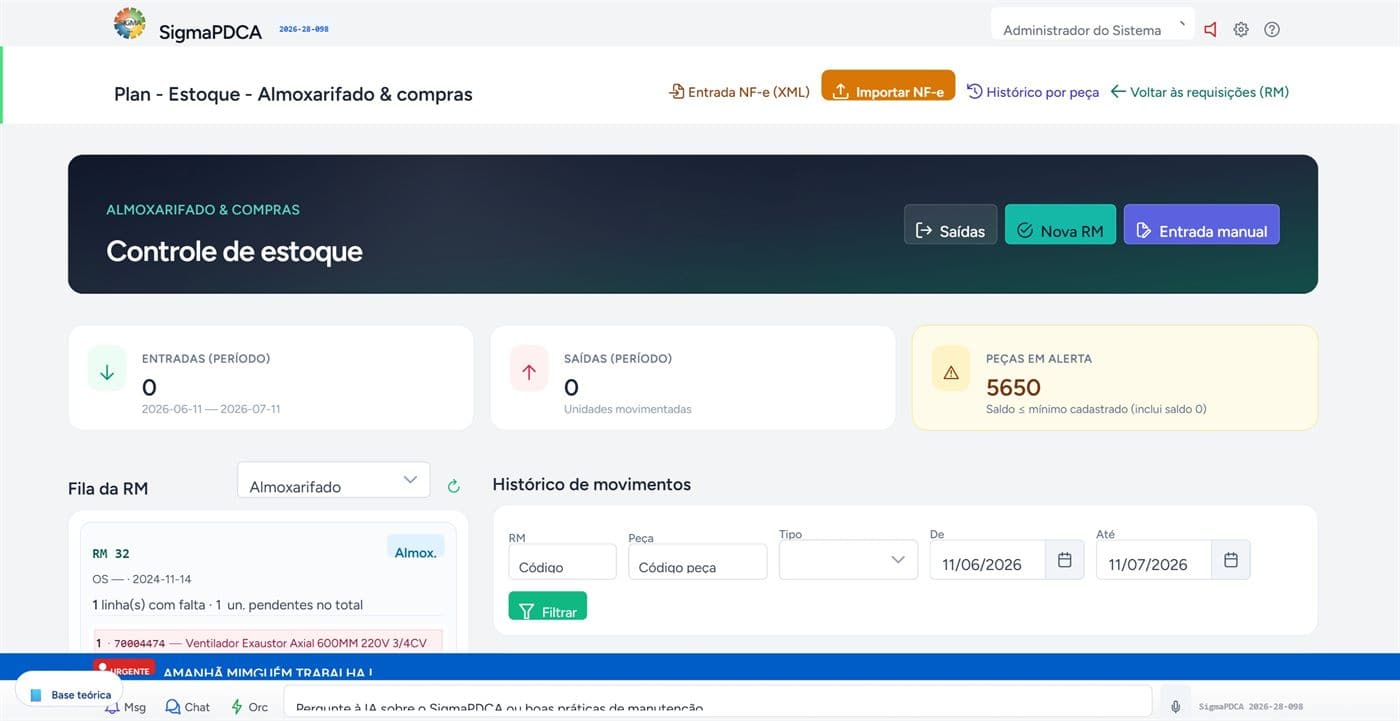Open the RM 32 queue card

[268, 588]
